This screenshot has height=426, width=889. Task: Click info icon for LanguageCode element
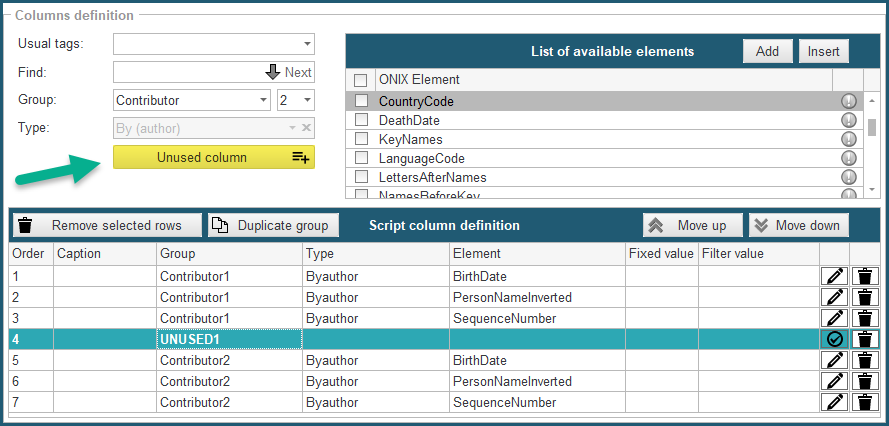tap(848, 158)
